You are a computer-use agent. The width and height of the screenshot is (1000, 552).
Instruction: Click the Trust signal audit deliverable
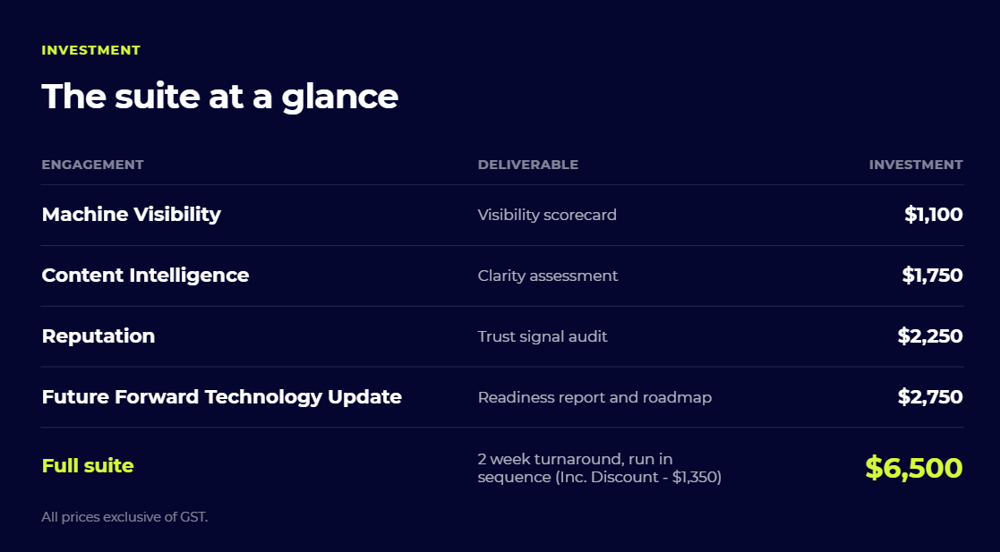[542, 337]
